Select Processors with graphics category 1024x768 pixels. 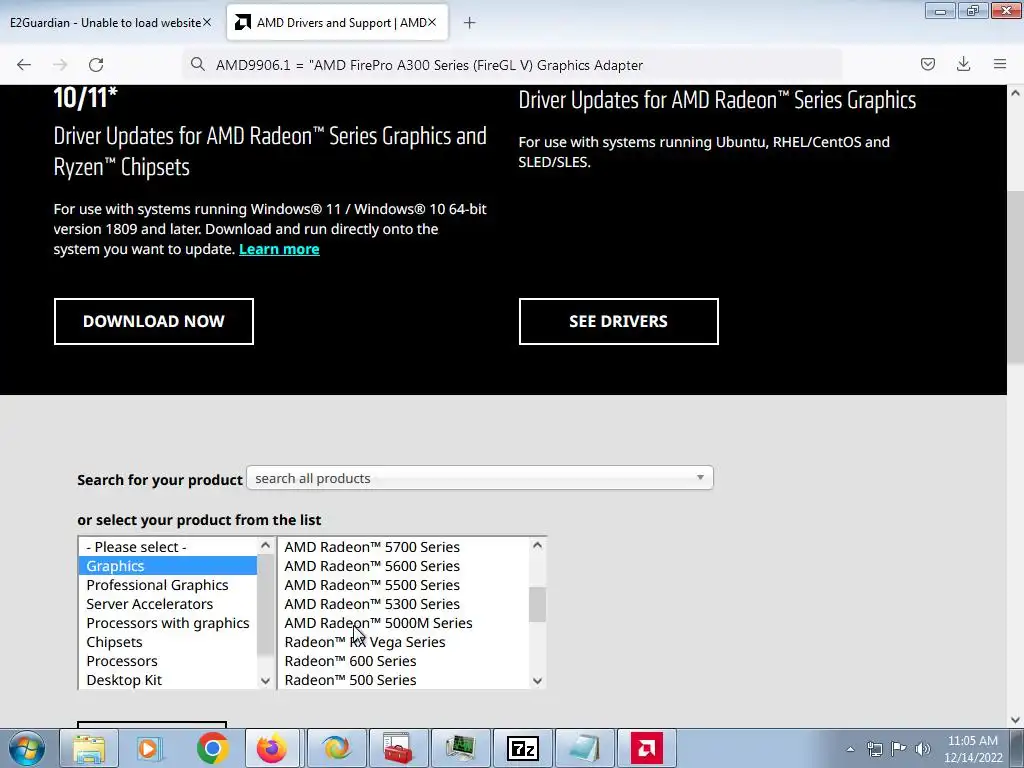[x=168, y=622]
